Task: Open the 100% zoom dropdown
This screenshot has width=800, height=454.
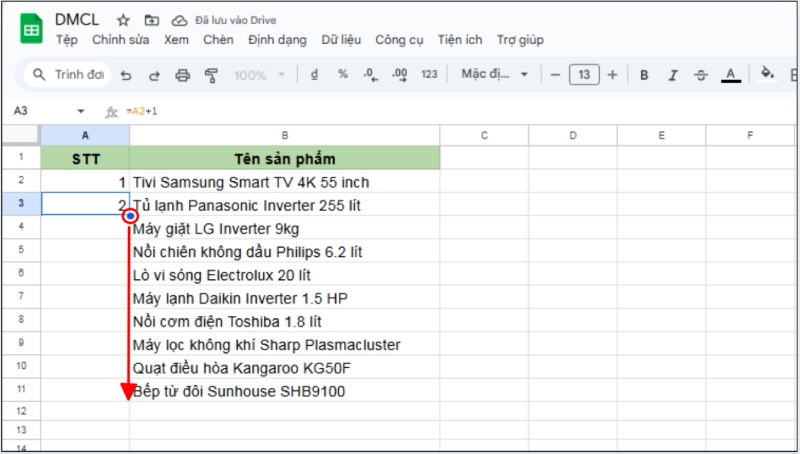Action: click(259, 75)
